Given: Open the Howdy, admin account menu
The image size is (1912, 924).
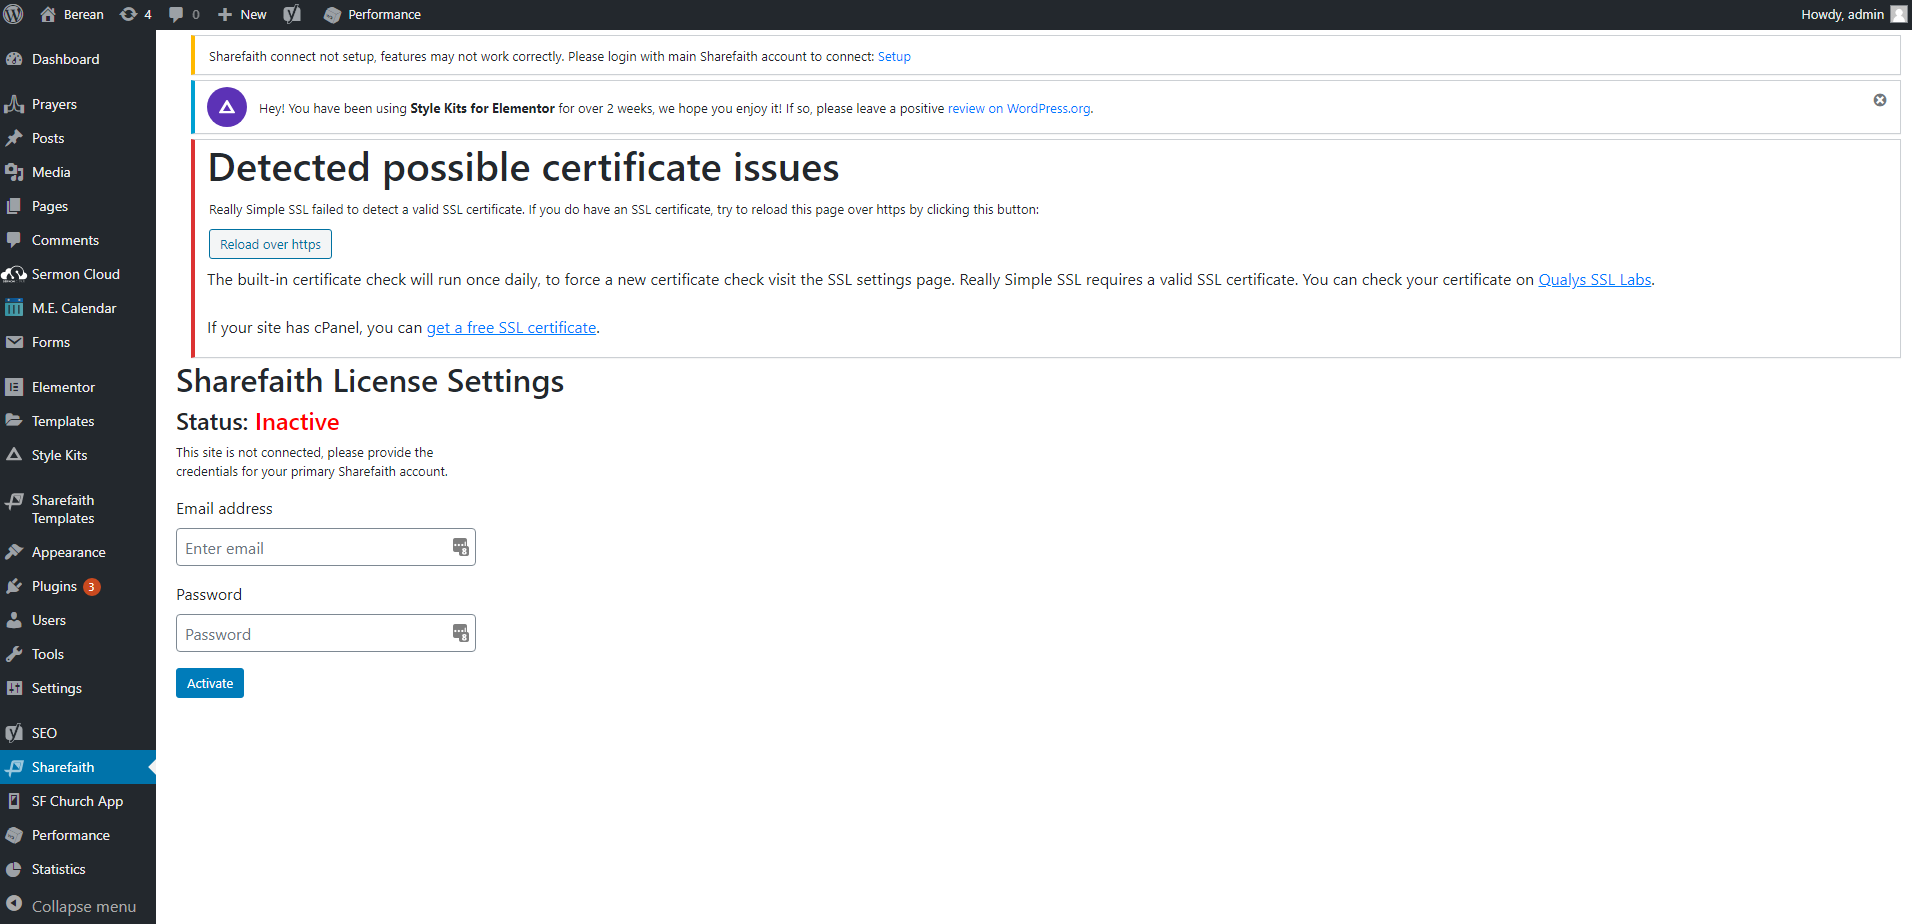Looking at the screenshot, I should tap(1842, 14).
